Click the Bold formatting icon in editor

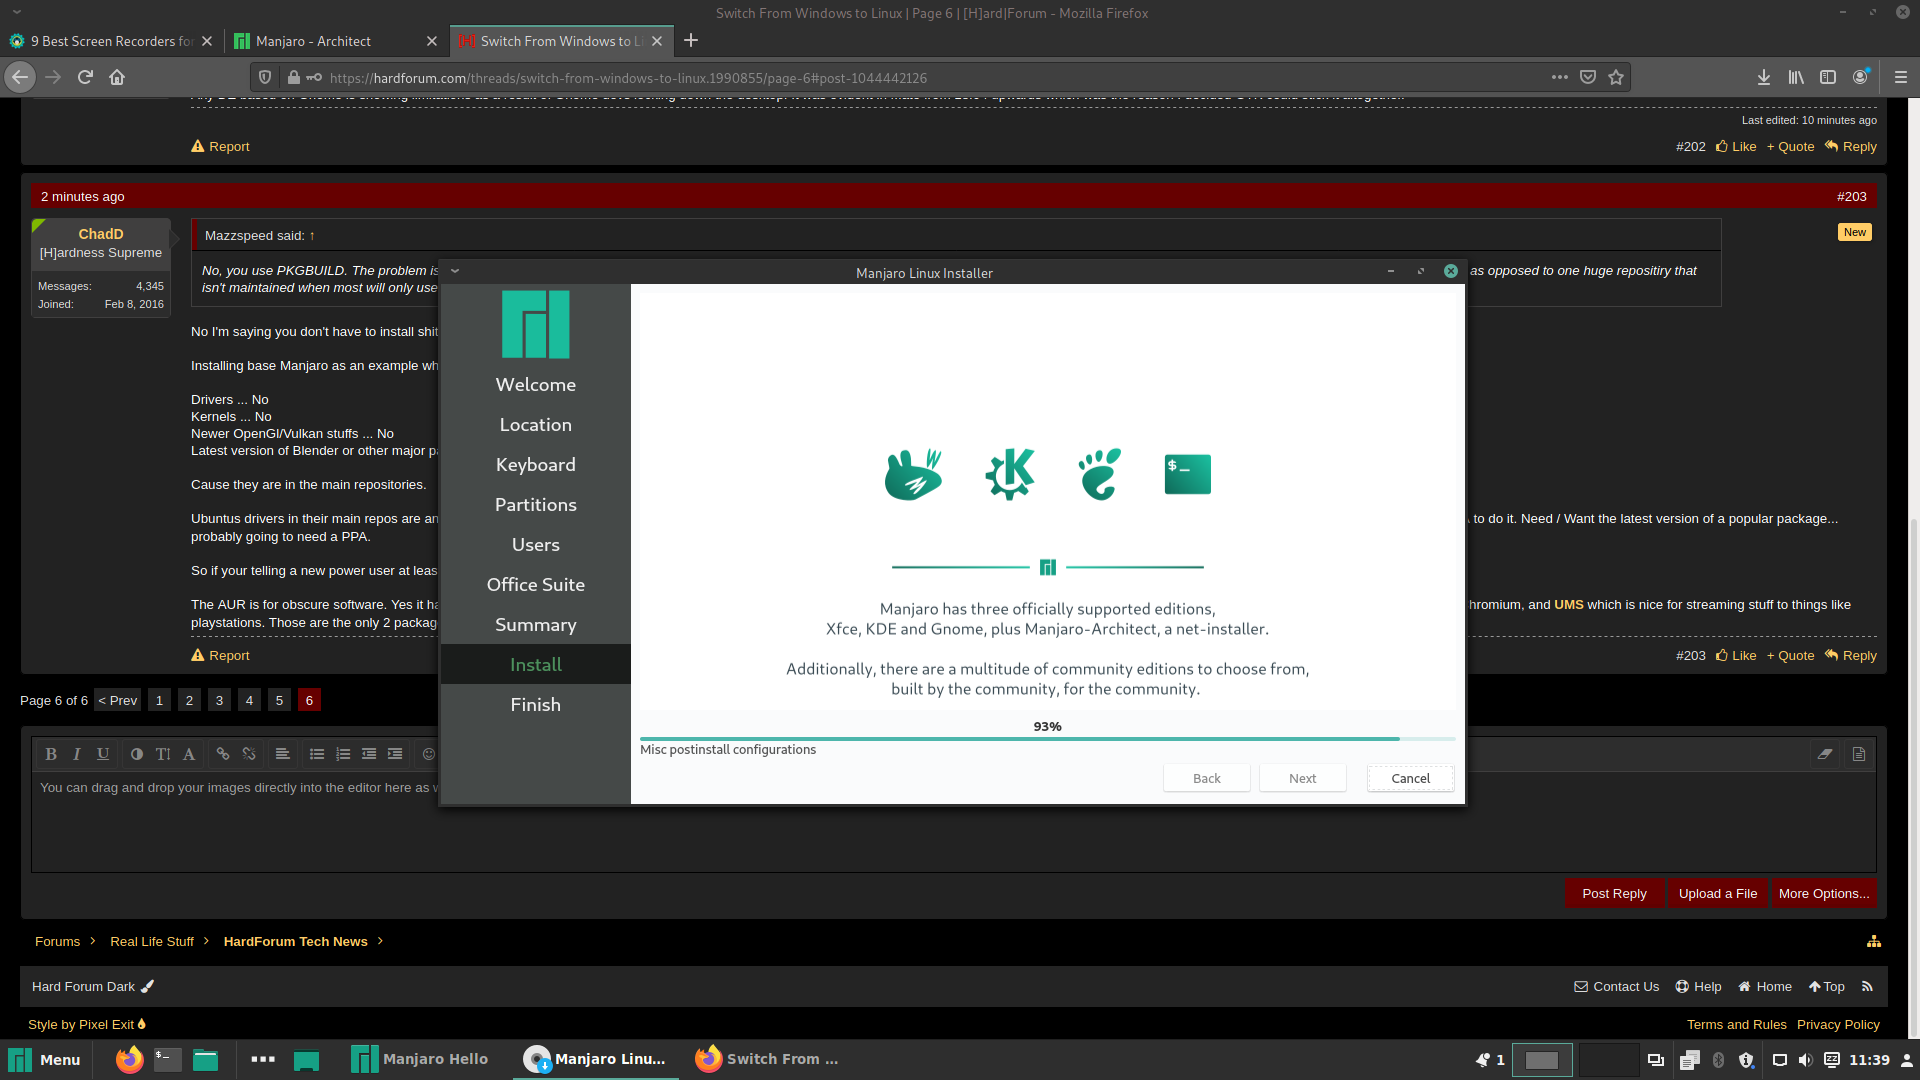tap(51, 754)
